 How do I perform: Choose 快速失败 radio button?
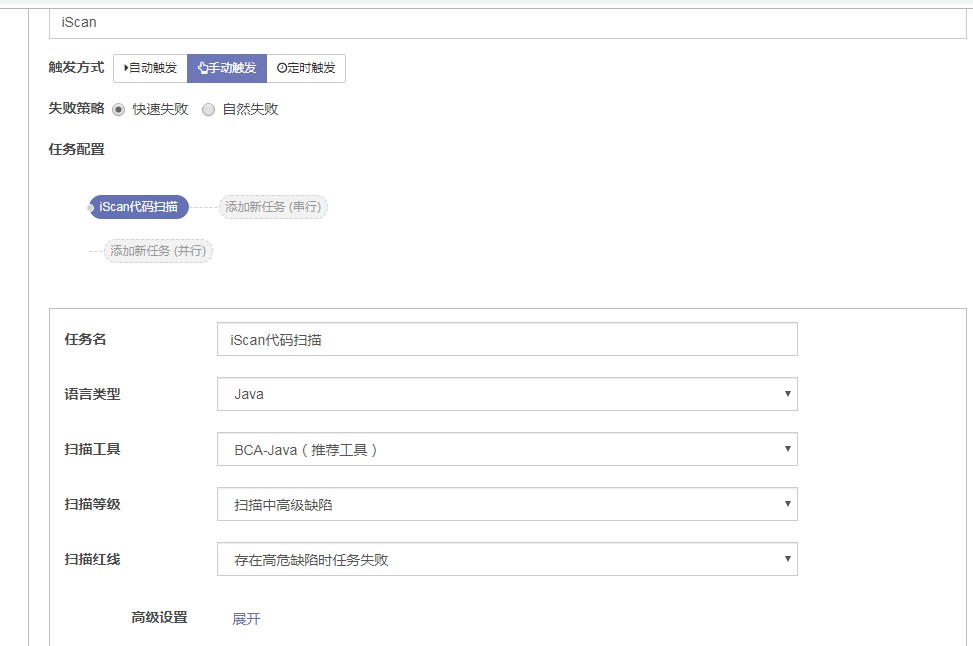click(119, 110)
